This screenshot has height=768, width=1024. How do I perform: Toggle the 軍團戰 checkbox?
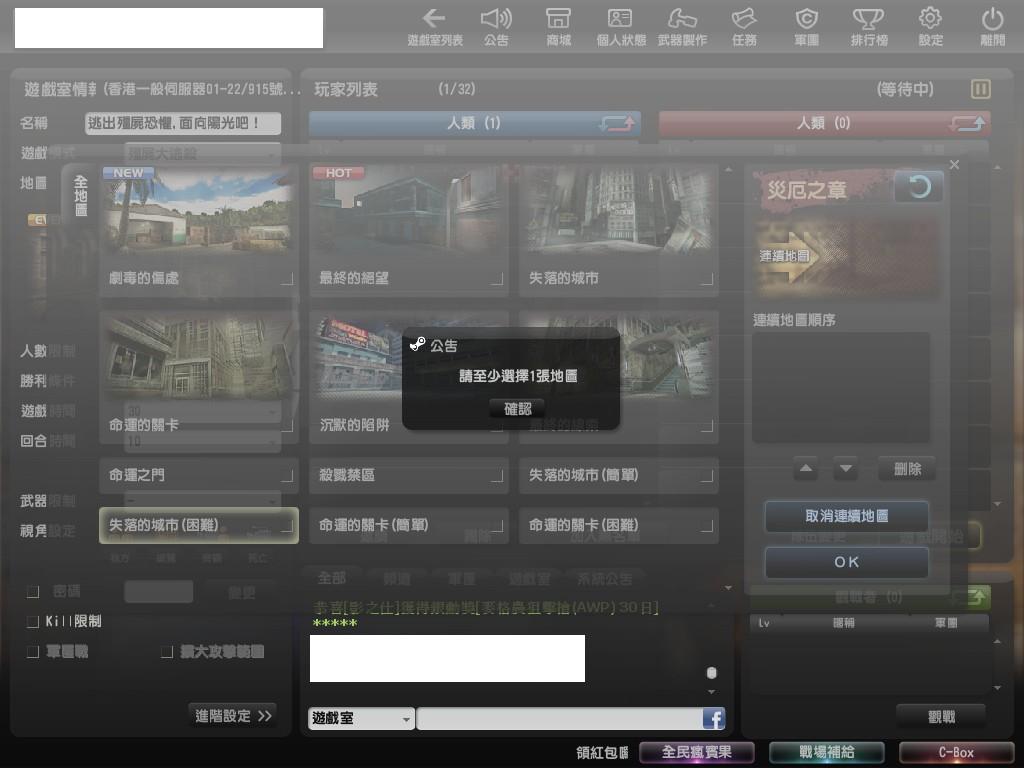click(x=33, y=652)
